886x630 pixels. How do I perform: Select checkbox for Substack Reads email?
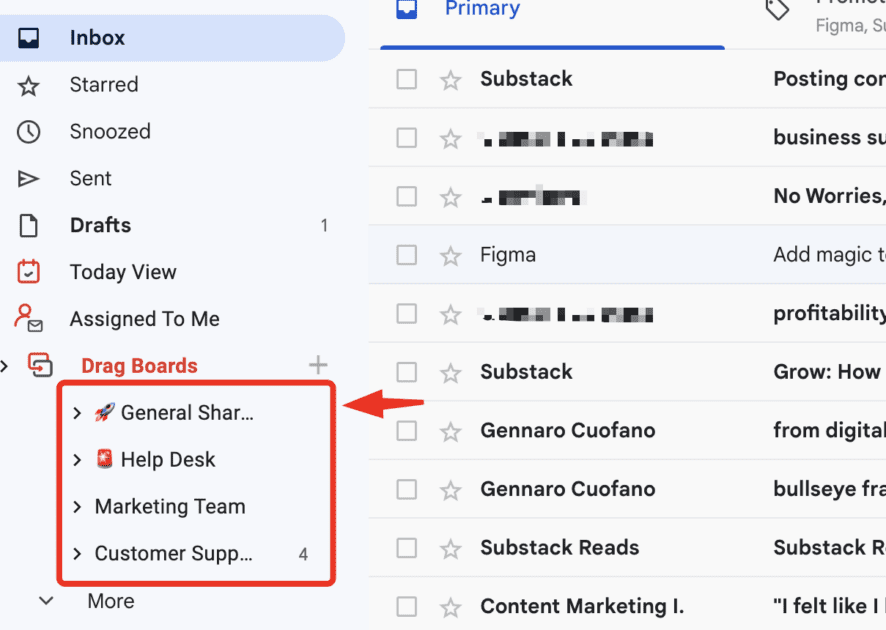(407, 548)
